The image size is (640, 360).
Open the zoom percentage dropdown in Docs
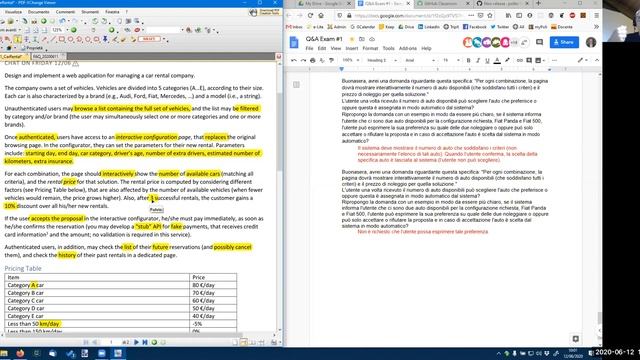tap(351, 60)
